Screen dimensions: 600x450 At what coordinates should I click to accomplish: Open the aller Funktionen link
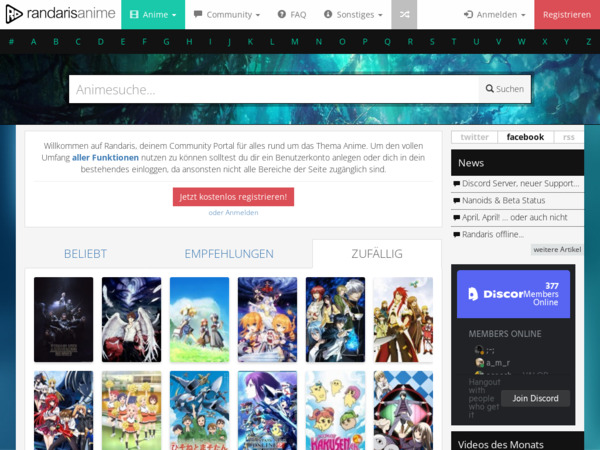point(105,158)
